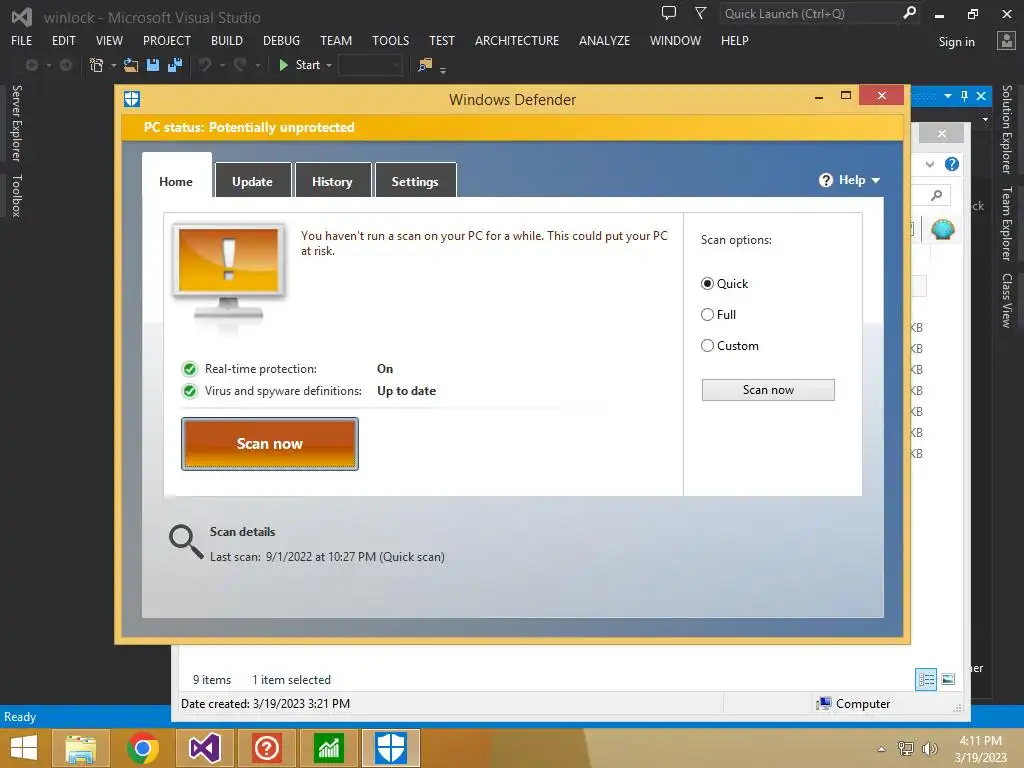1024x768 pixels.
Task: Open the Solution Explorer side tab
Action: pyautogui.click(x=1006, y=129)
